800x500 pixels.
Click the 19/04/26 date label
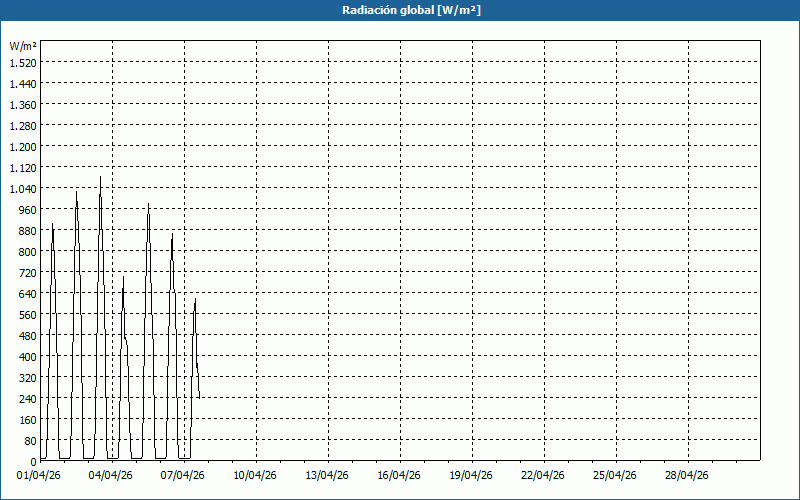(472, 475)
